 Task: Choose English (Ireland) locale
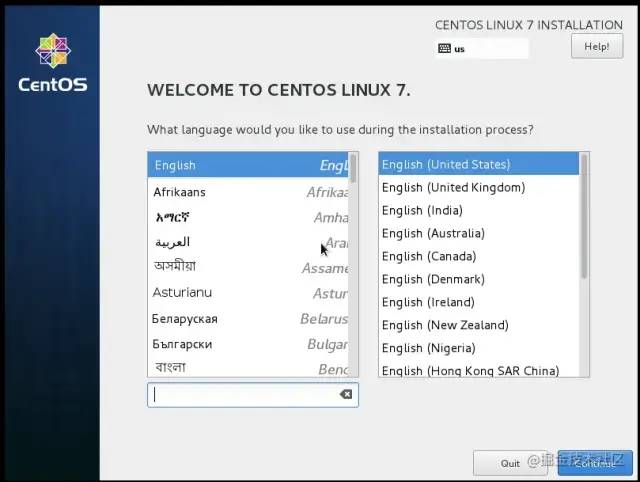479,302
